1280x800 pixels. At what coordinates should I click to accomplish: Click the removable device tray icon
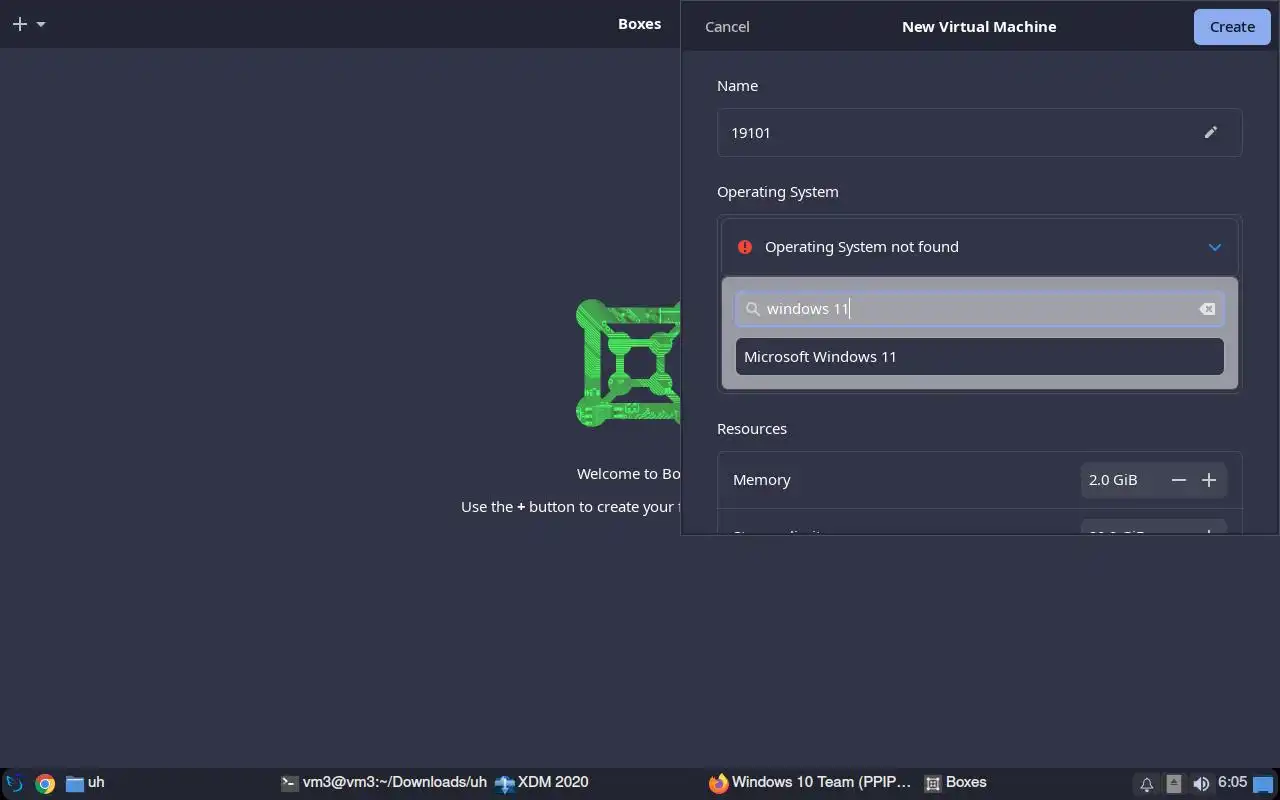pyautogui.click(x=1174, y=784)
